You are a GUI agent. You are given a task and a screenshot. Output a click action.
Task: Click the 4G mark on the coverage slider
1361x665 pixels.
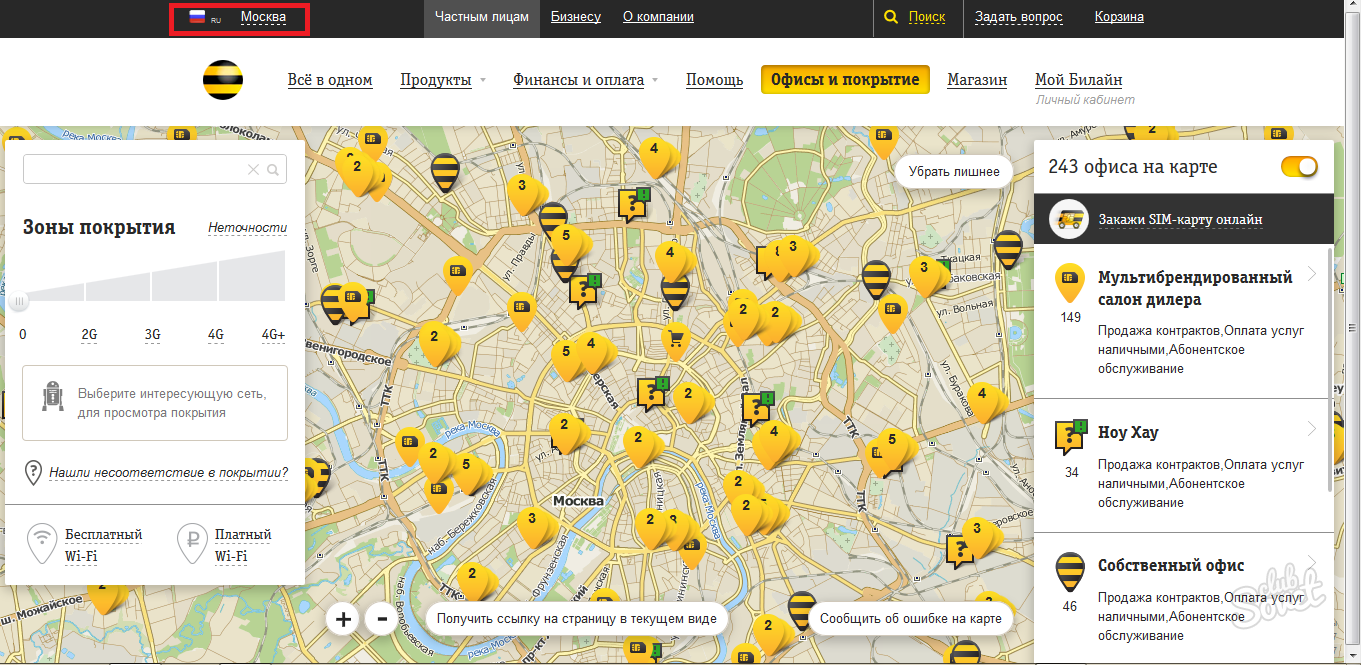[216, 335]
